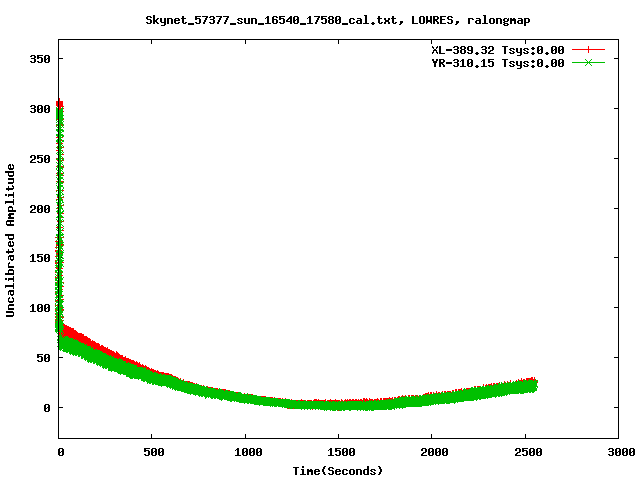Click the 100 y-axis tick label
Image resolution: width=640 pixels, height=480 pixels.
coord(40,308)
